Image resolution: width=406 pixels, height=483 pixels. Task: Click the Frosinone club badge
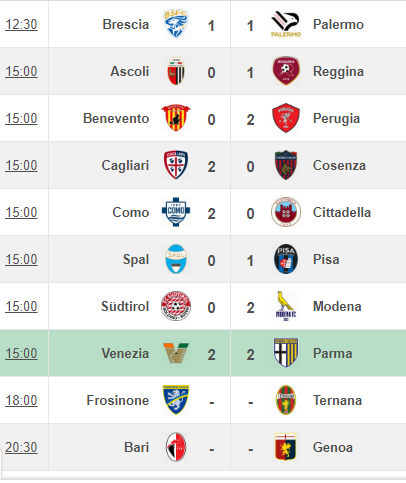tap(176, 400)
